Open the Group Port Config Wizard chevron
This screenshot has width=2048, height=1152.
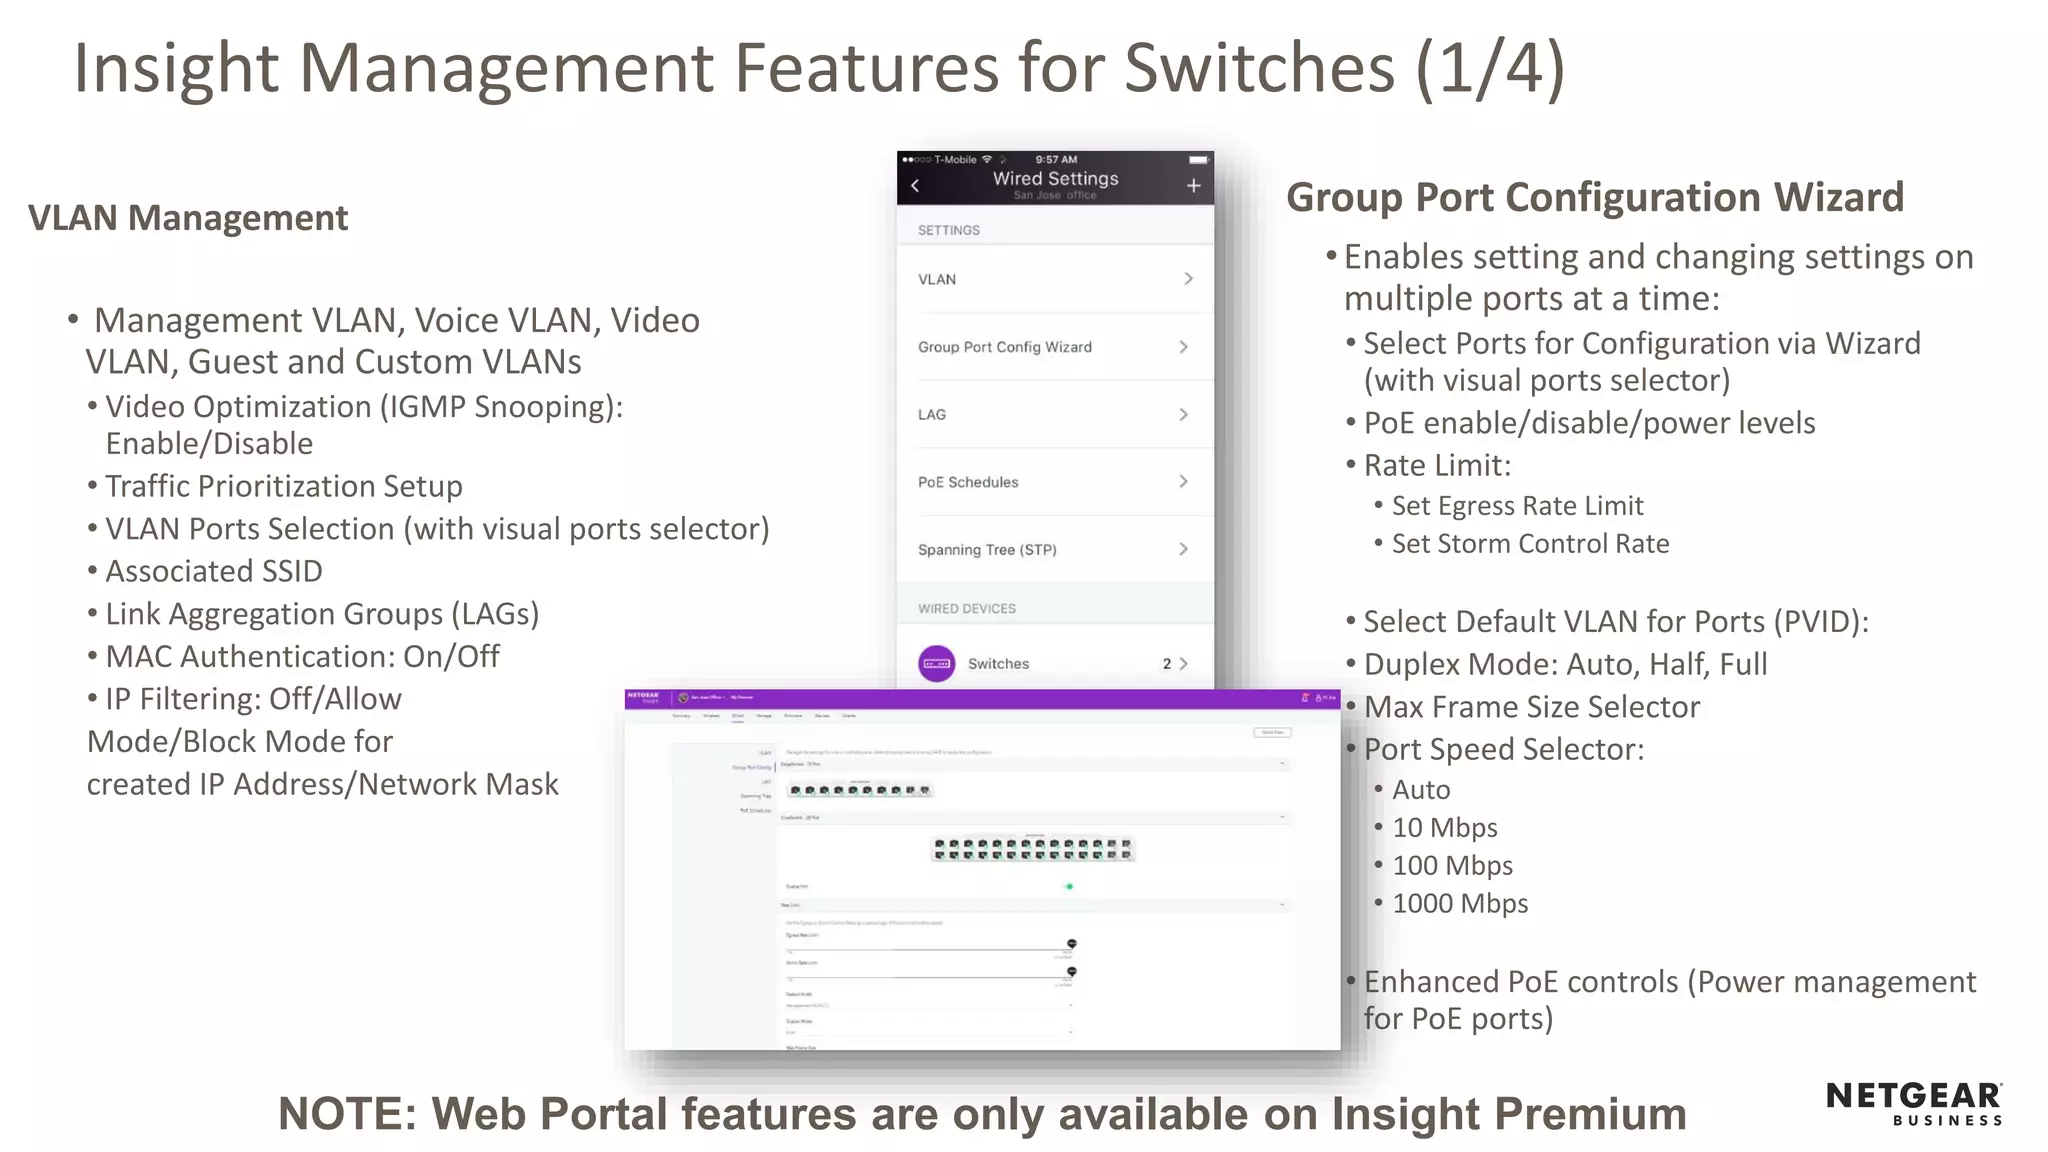tap(1184, 347)
